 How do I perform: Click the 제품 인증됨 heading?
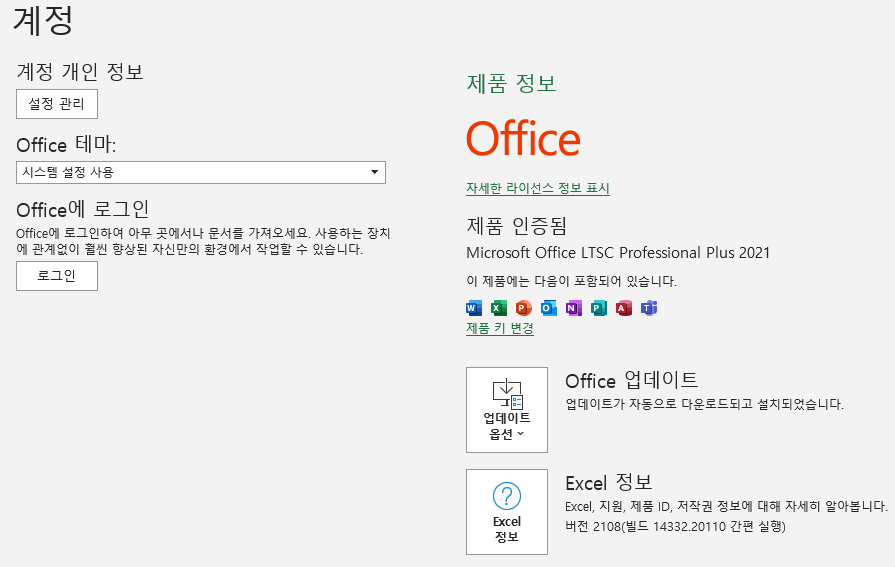tap(517, 226)
